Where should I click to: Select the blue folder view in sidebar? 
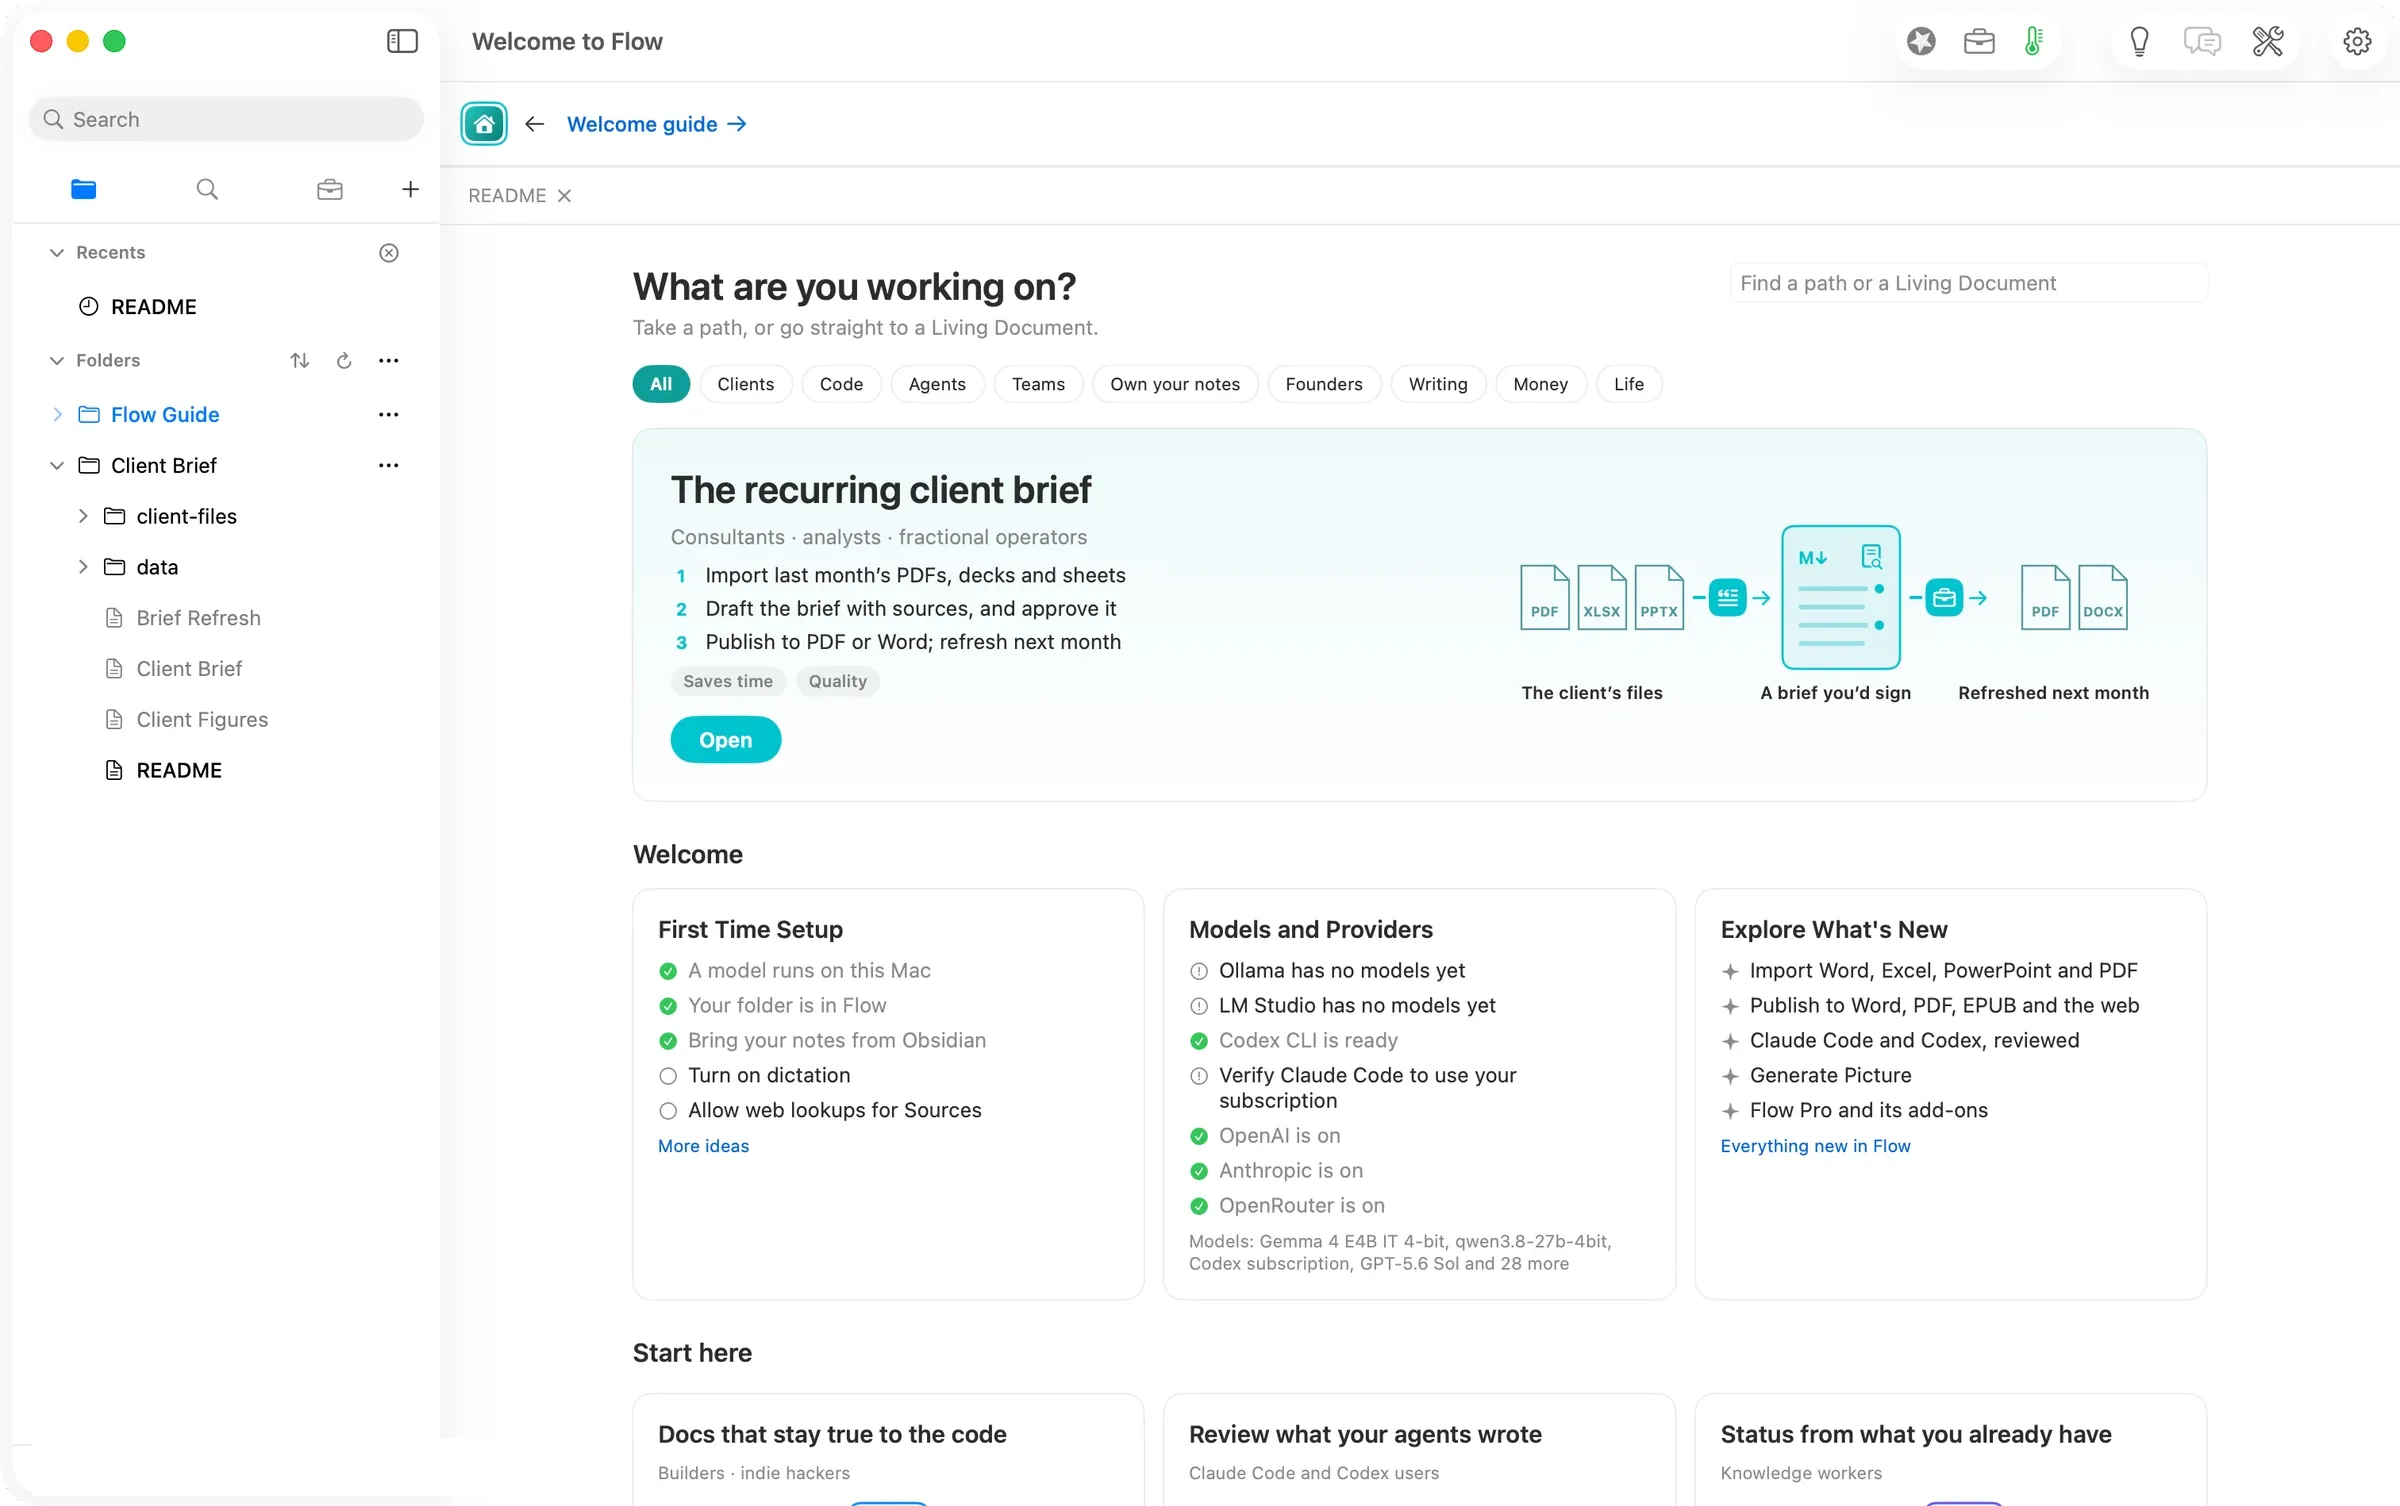point(84,189)
